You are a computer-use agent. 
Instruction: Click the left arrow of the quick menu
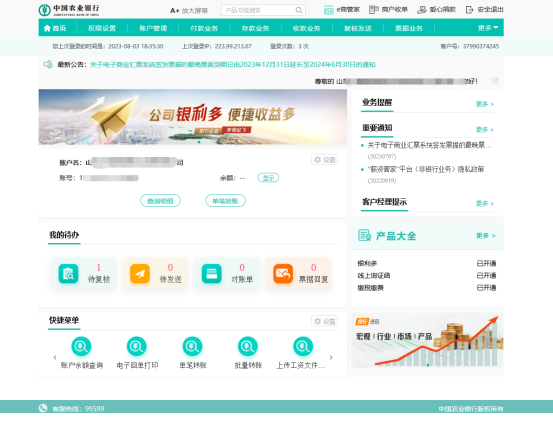[55, 357]
